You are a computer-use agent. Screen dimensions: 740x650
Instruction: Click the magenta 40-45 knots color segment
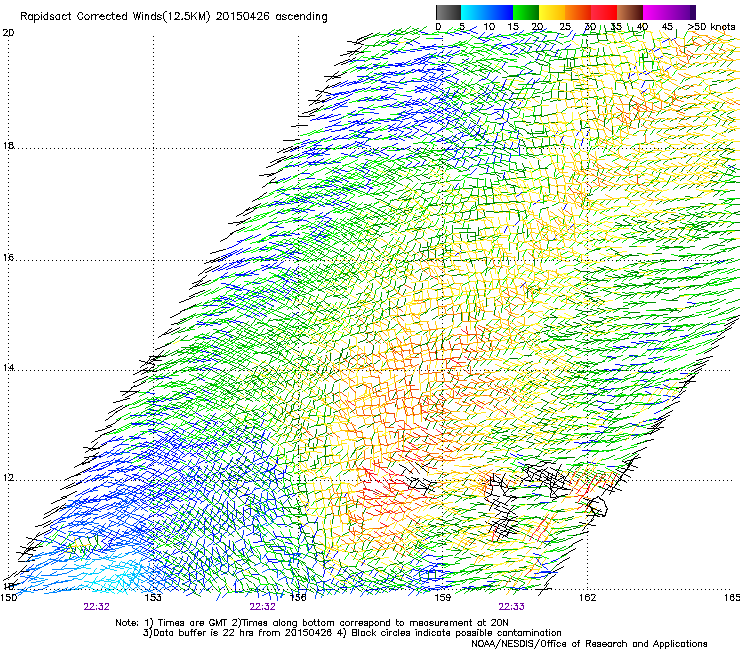(x=656, y=12)
